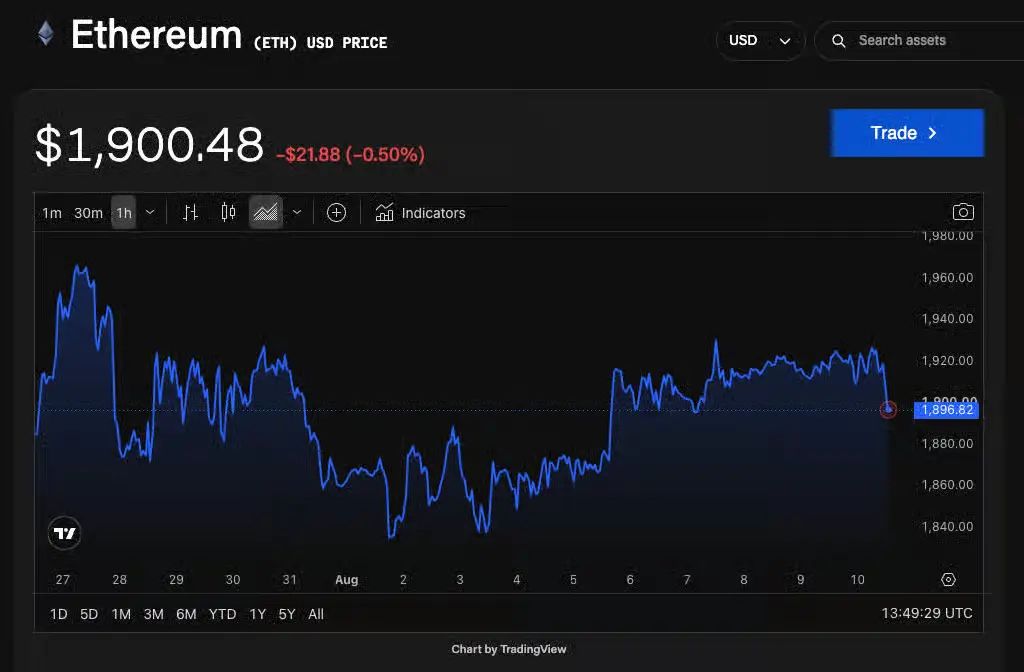The width and height of the screenshot is (1024, 672).
Task: Click the compare or add symbol plus icon
Action: [x=336, y=212]
